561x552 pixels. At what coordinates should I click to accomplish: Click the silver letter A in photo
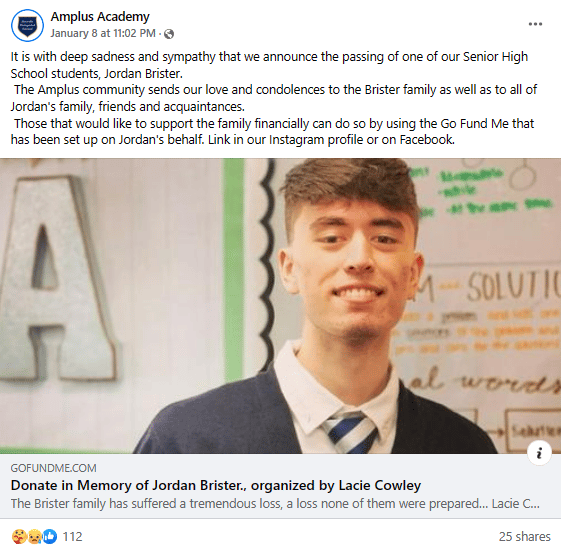click(57, 277)
